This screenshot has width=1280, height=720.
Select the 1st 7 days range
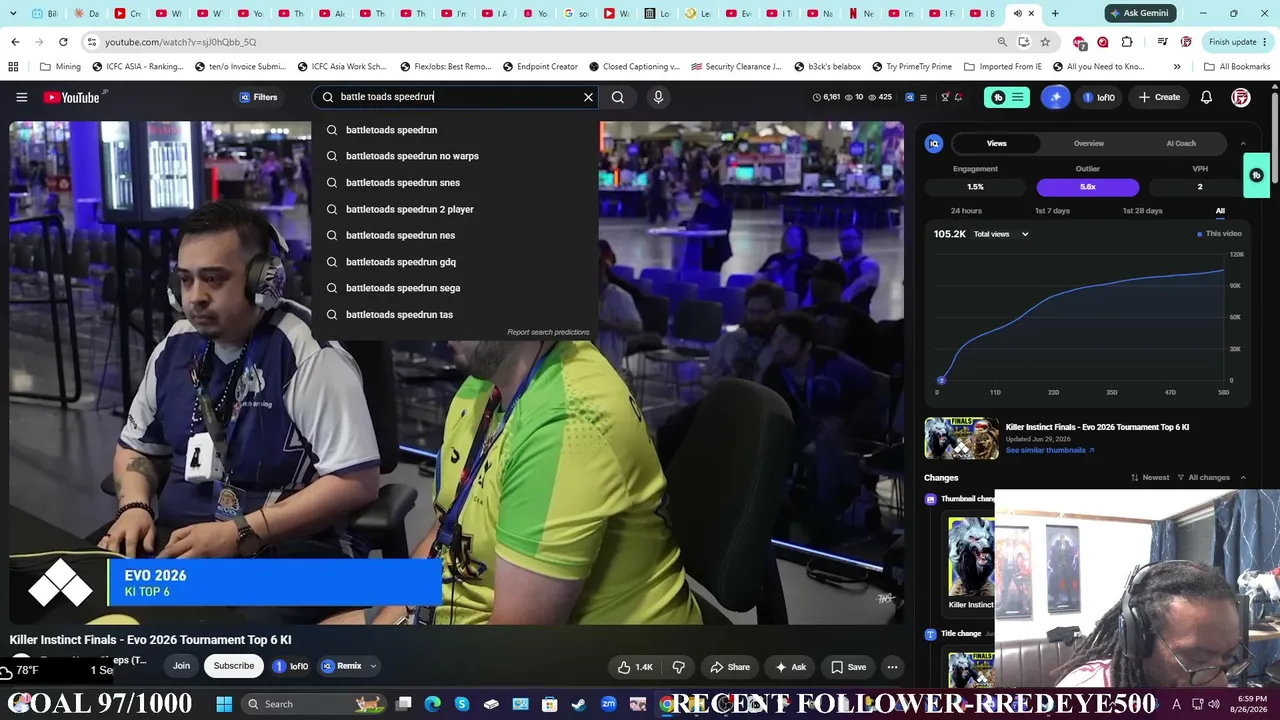point(1052,211)
